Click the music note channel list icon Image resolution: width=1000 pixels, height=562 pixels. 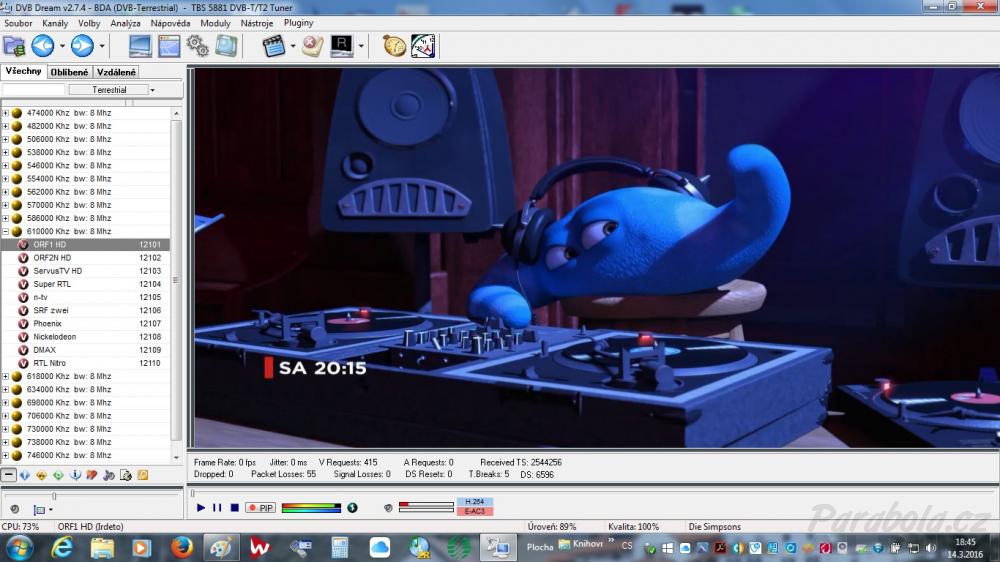point(109,475)
